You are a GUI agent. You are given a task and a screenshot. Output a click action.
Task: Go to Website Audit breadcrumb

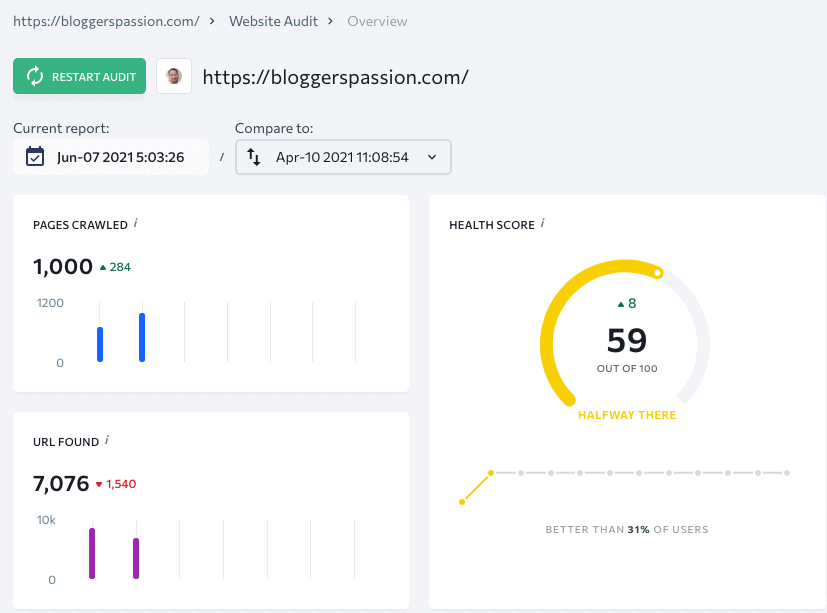tap(273, 22)
